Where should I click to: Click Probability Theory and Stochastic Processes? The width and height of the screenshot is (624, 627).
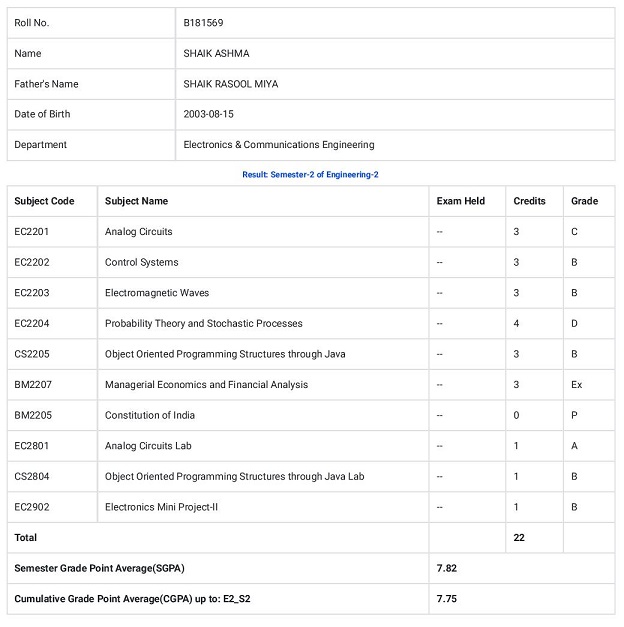click(x=204, y=323)
